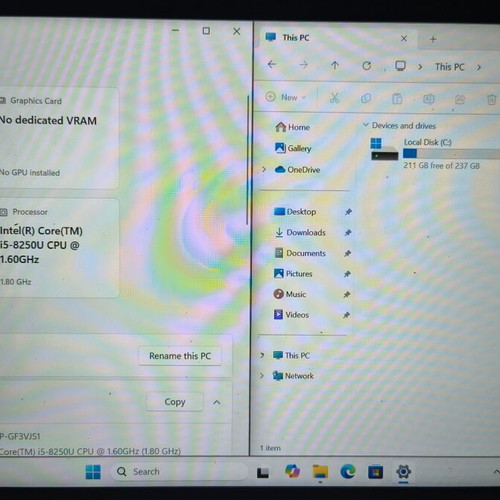The image size is (500, 500).
Task: Click the Graphics Card info card
Action: click(59, 138)
